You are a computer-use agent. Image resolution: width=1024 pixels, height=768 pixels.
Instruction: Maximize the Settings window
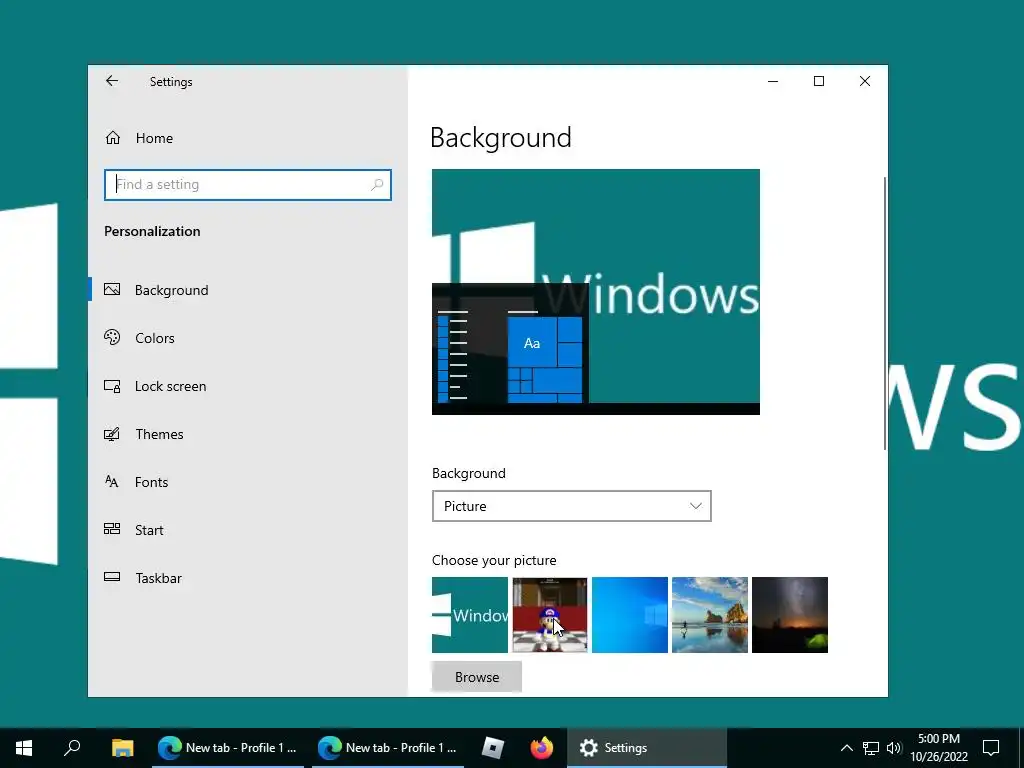click(819, 81)
